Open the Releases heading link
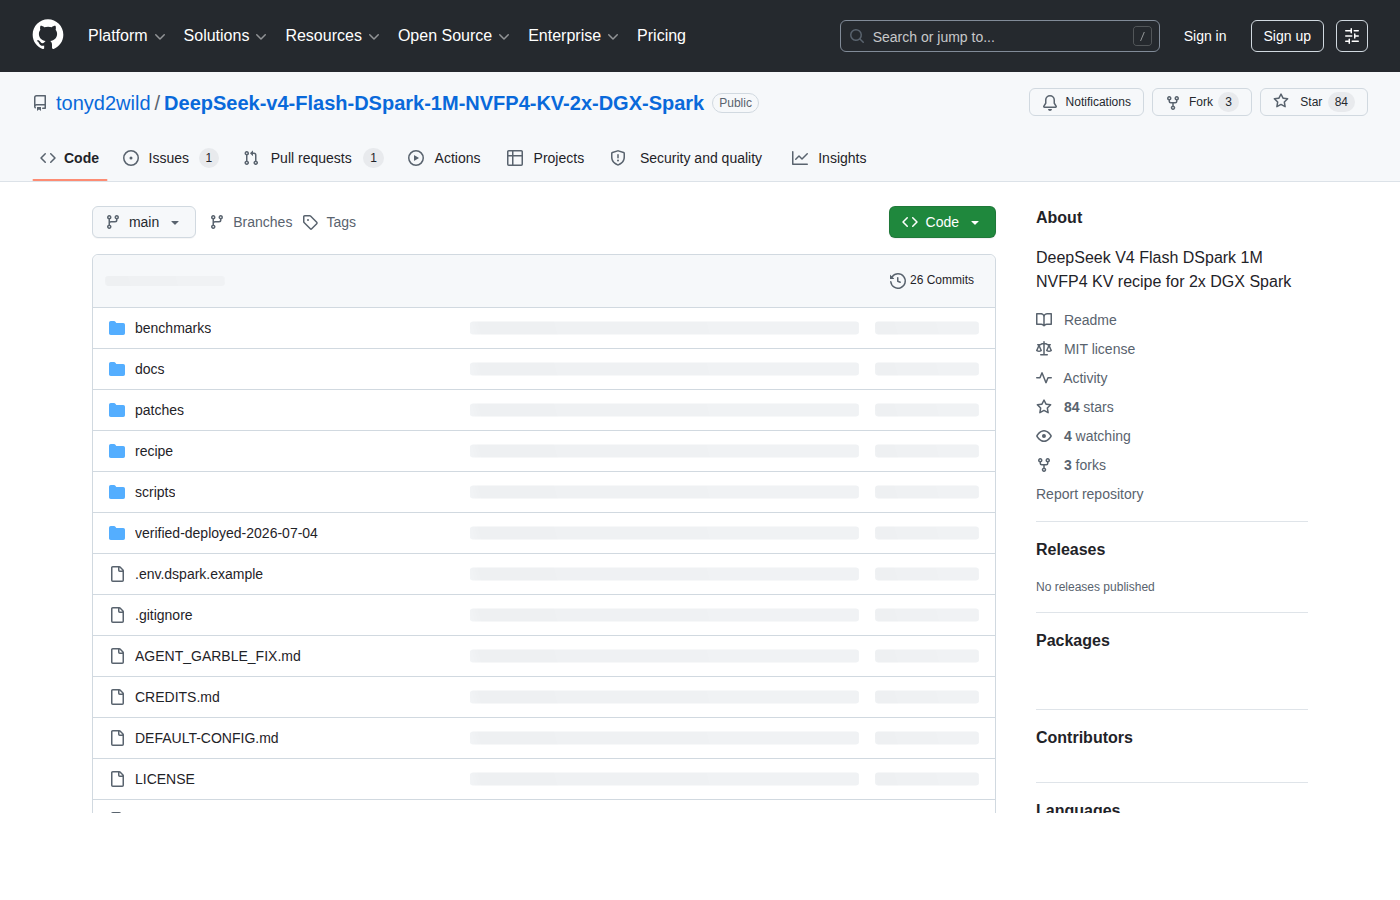Image resolution: width=1400 pixels, height=900 pixels. pos(1070,550)
